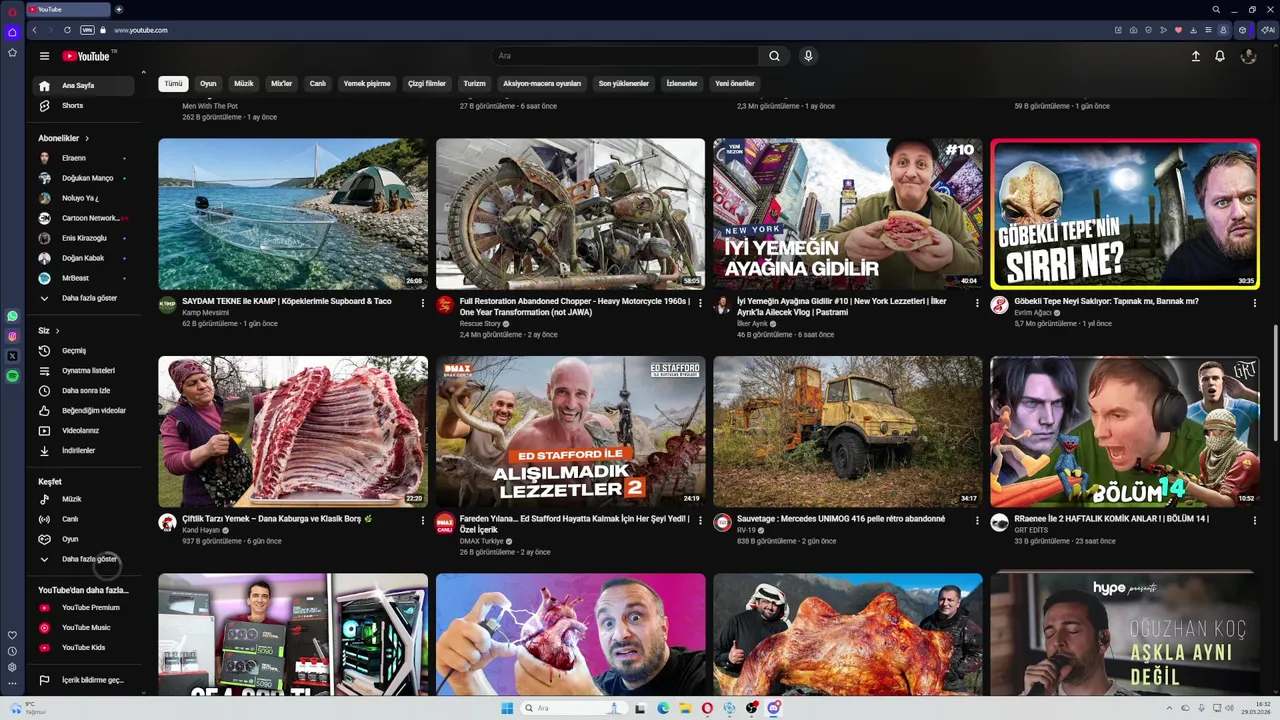This screenshot has width=1280, height=720.
Task: Open the Elraenn subscription channel
Action: point(83,158)
